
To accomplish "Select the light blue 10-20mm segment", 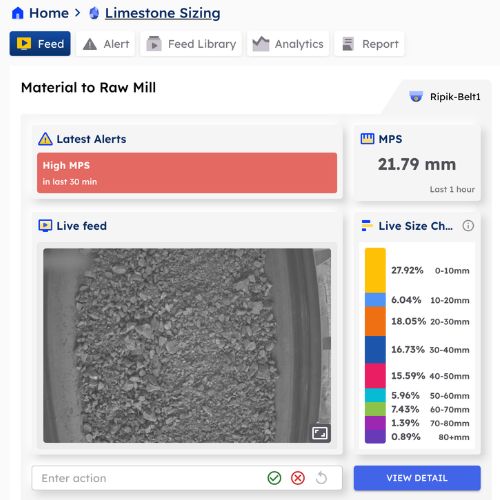I will click(x=375, y=300).
